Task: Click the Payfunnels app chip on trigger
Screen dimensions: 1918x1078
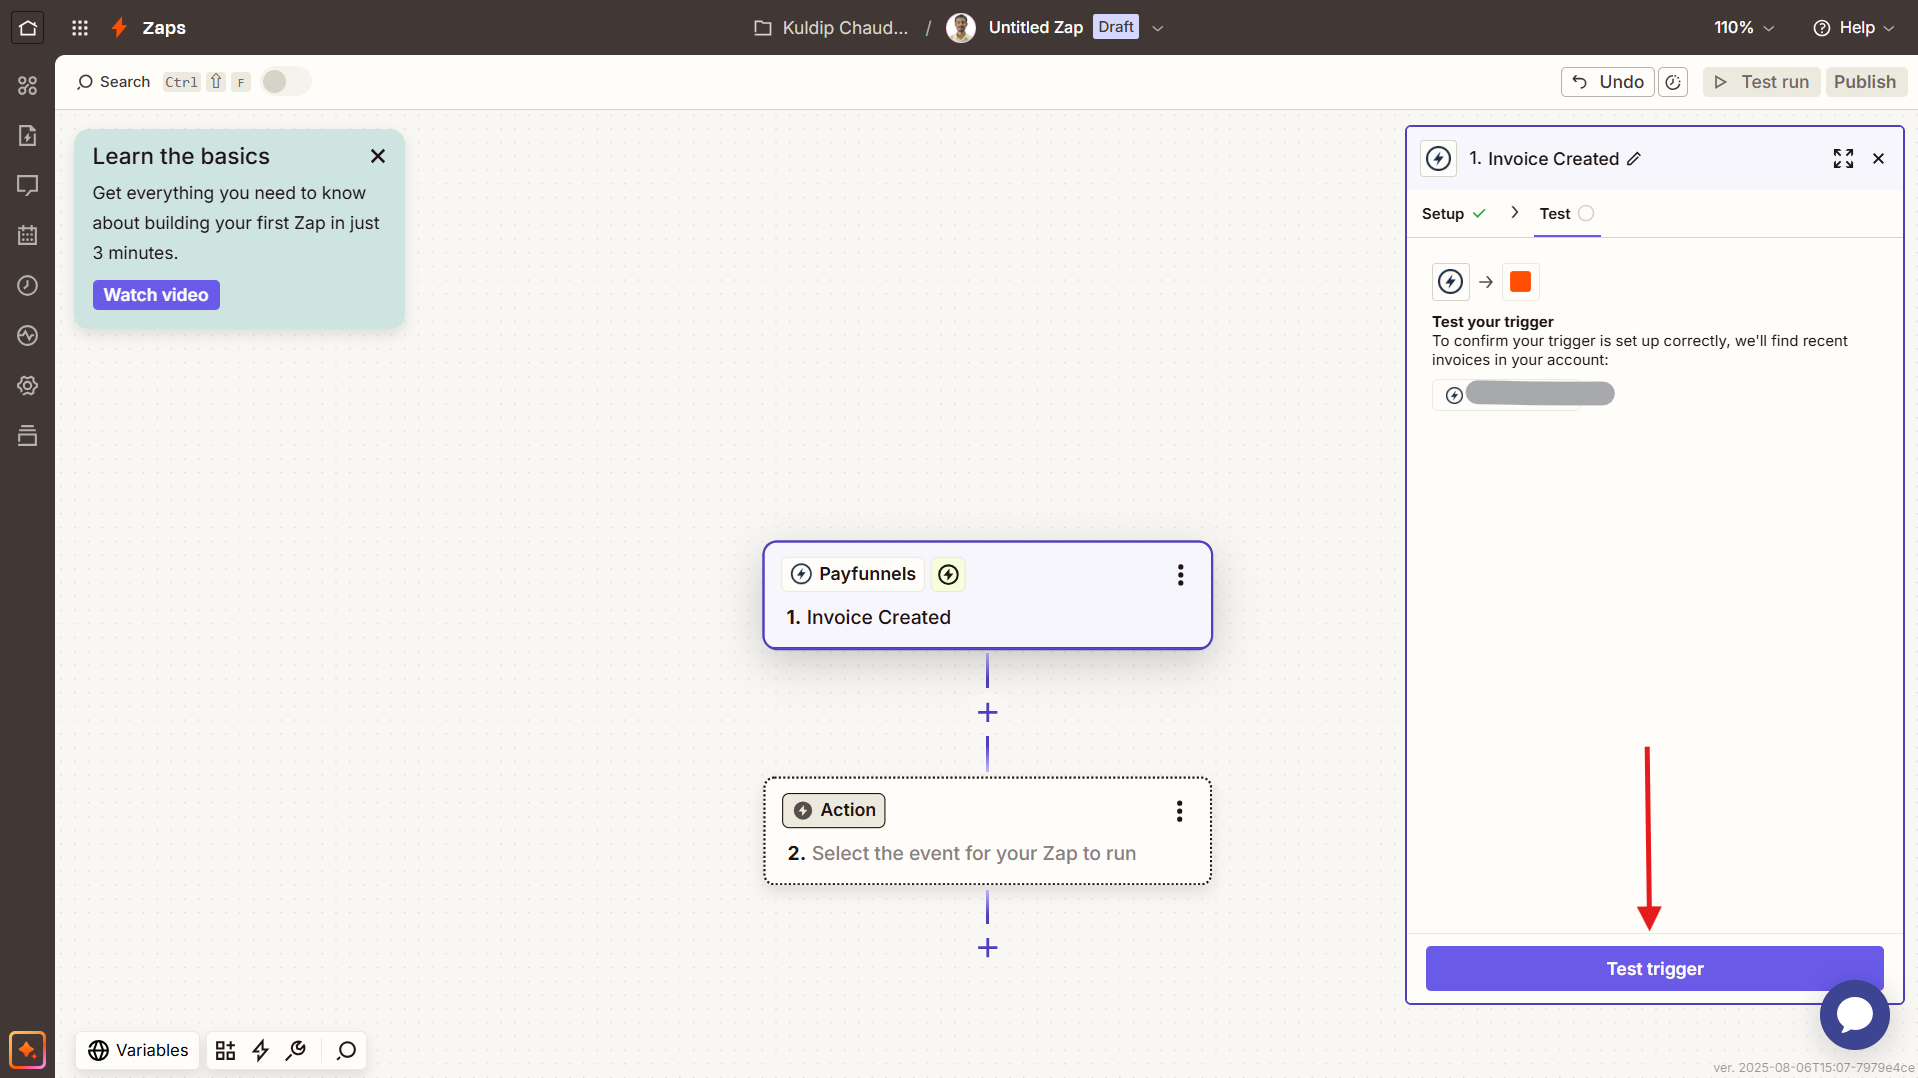Action: tap(853, 574)
